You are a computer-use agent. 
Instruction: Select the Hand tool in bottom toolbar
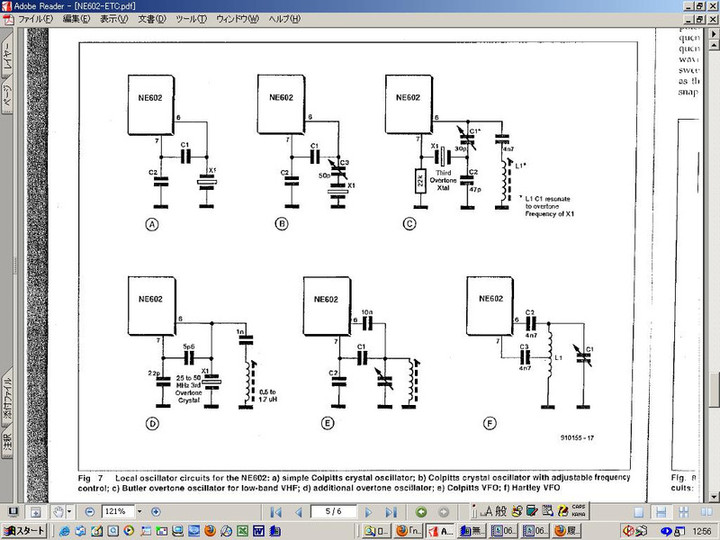pyautogui.click(x=59, y=512)
